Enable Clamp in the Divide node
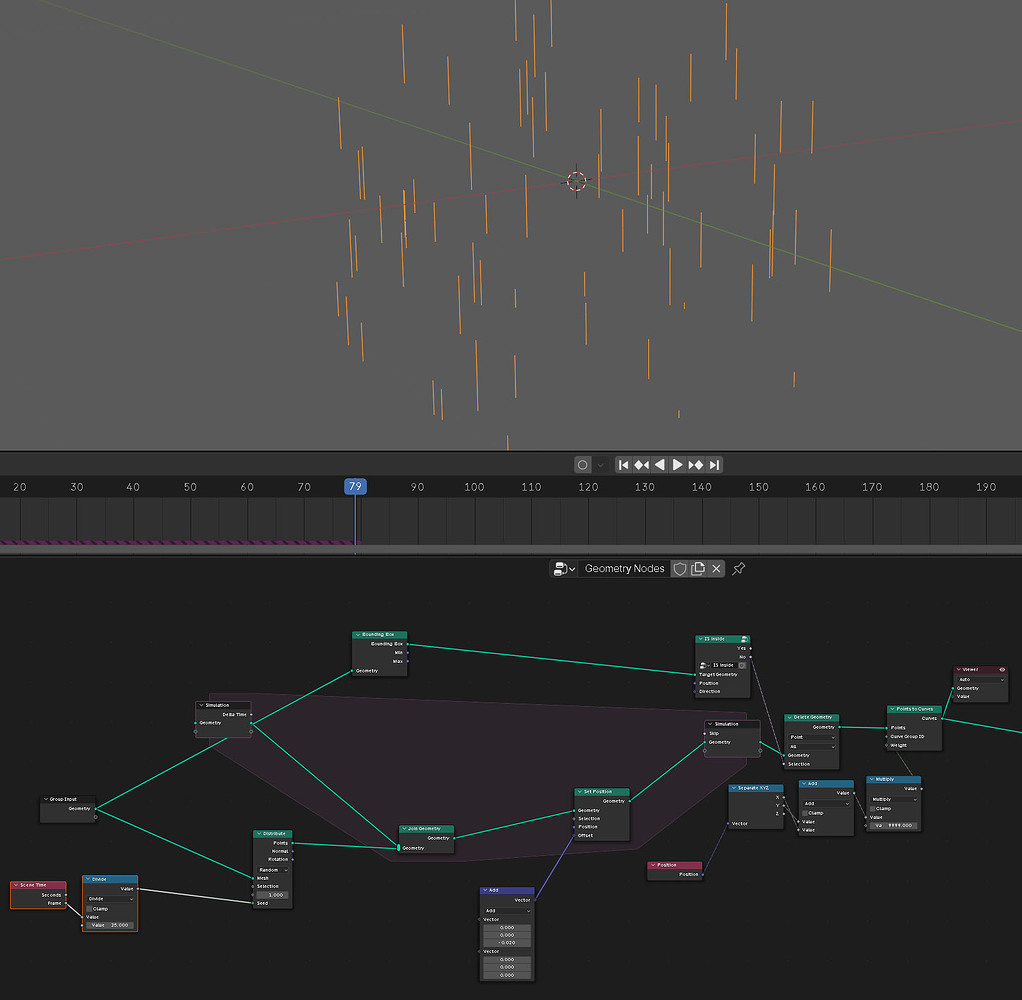The height and width of the screenshot is (1000, 1022). [x=89, y=909]
